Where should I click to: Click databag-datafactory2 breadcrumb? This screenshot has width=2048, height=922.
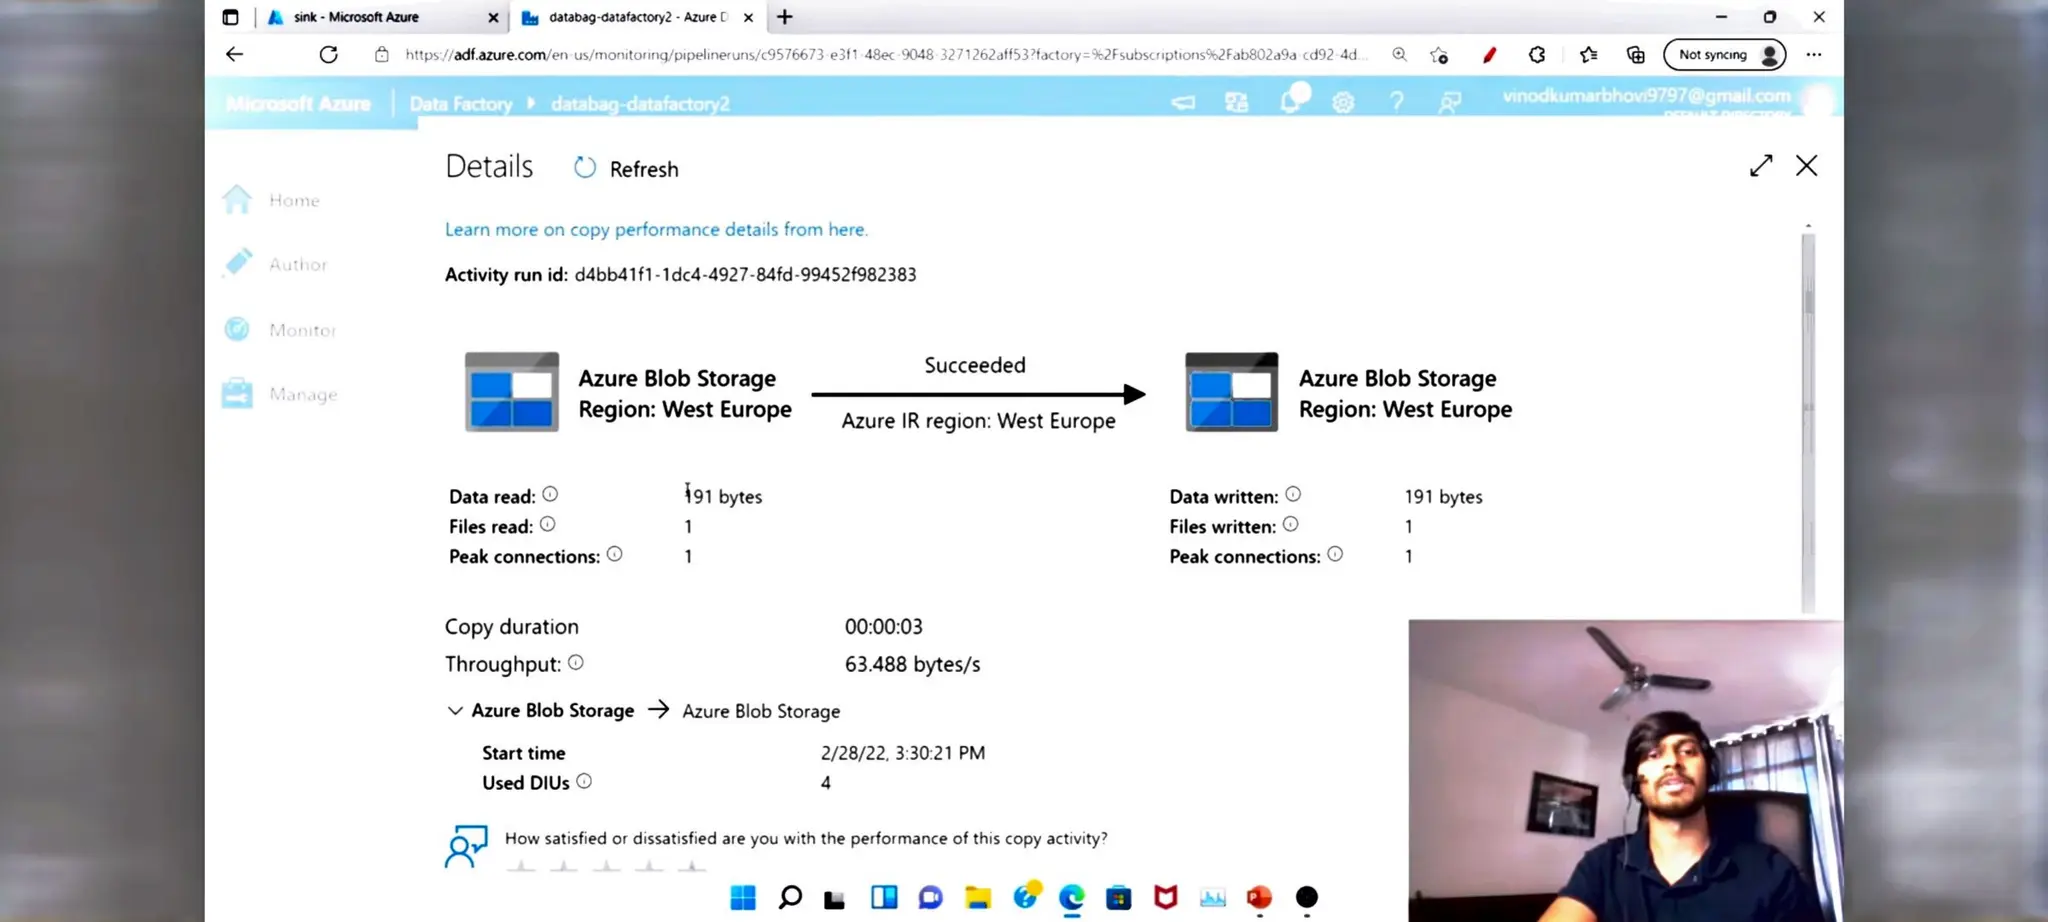(x=640, y=103)
